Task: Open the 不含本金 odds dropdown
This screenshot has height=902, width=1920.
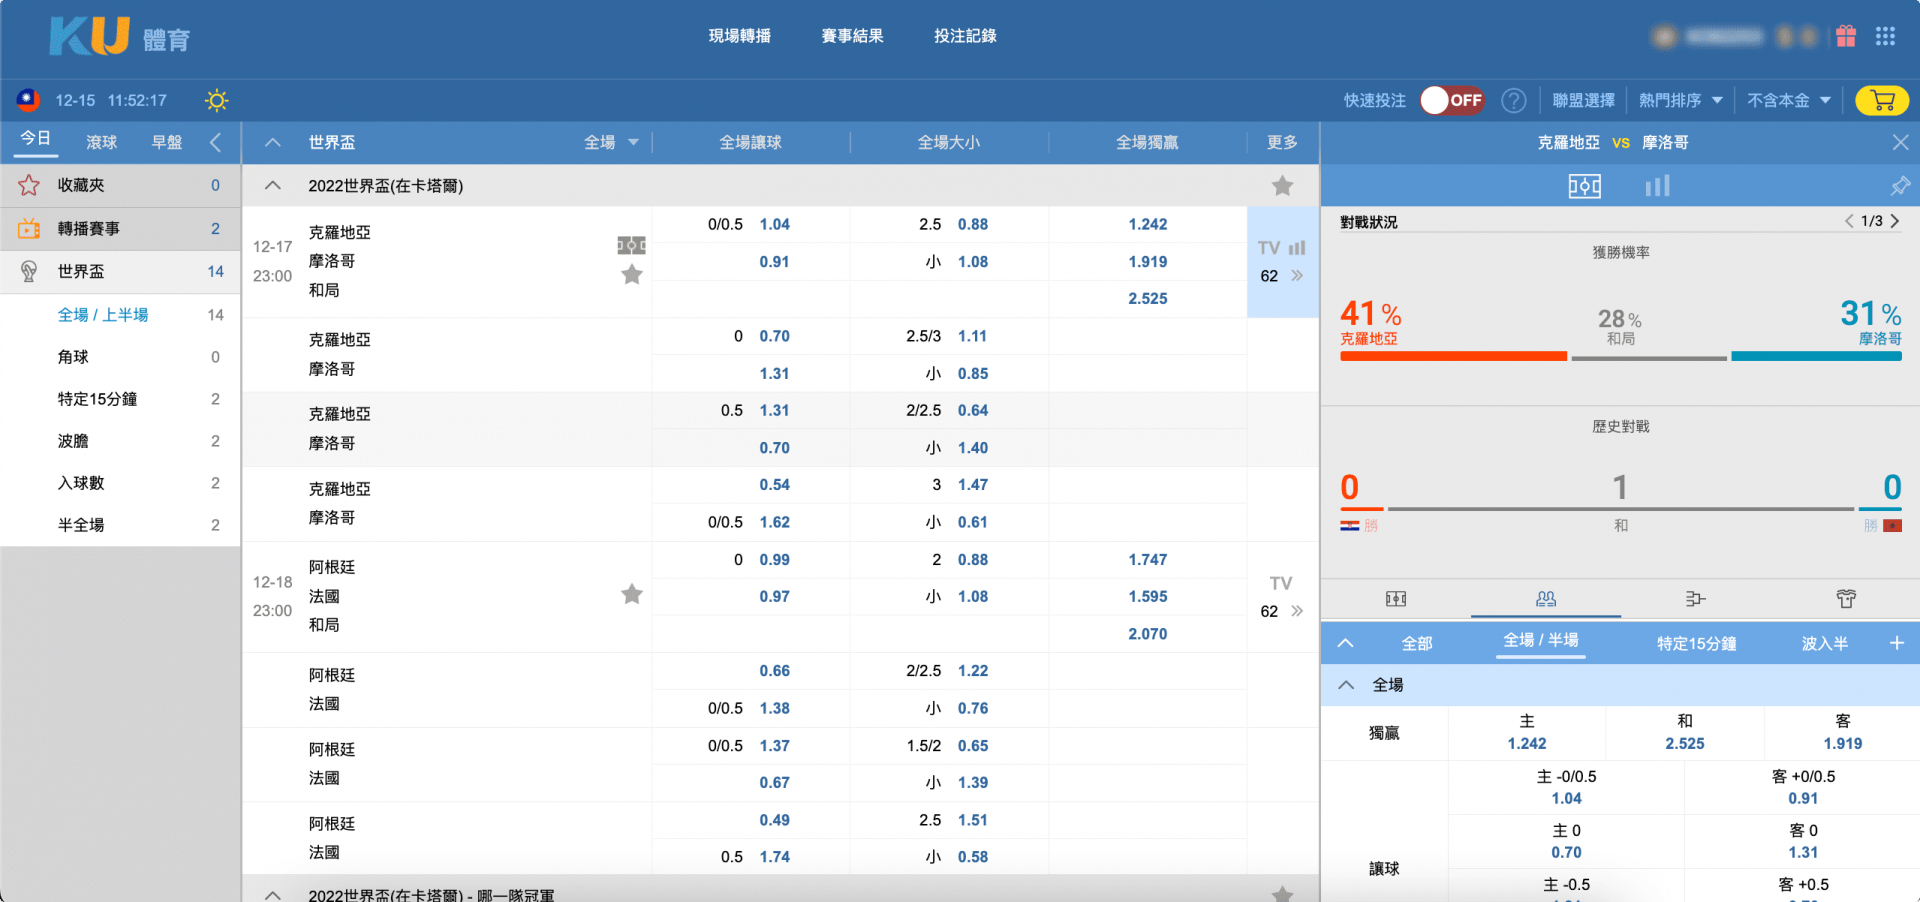Action: pos(1788,100)
